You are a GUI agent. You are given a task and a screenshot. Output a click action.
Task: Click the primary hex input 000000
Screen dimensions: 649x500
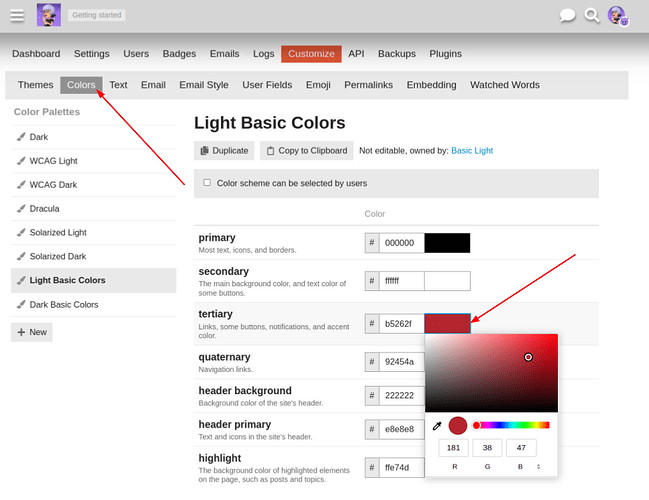point(401,243)
